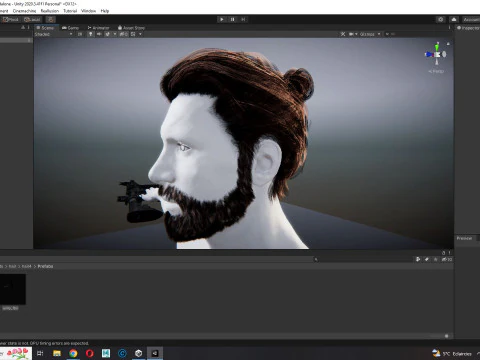Click the Project panel search field
The height and width of the screenshot is (360, 480).
[x=363, y=259]
